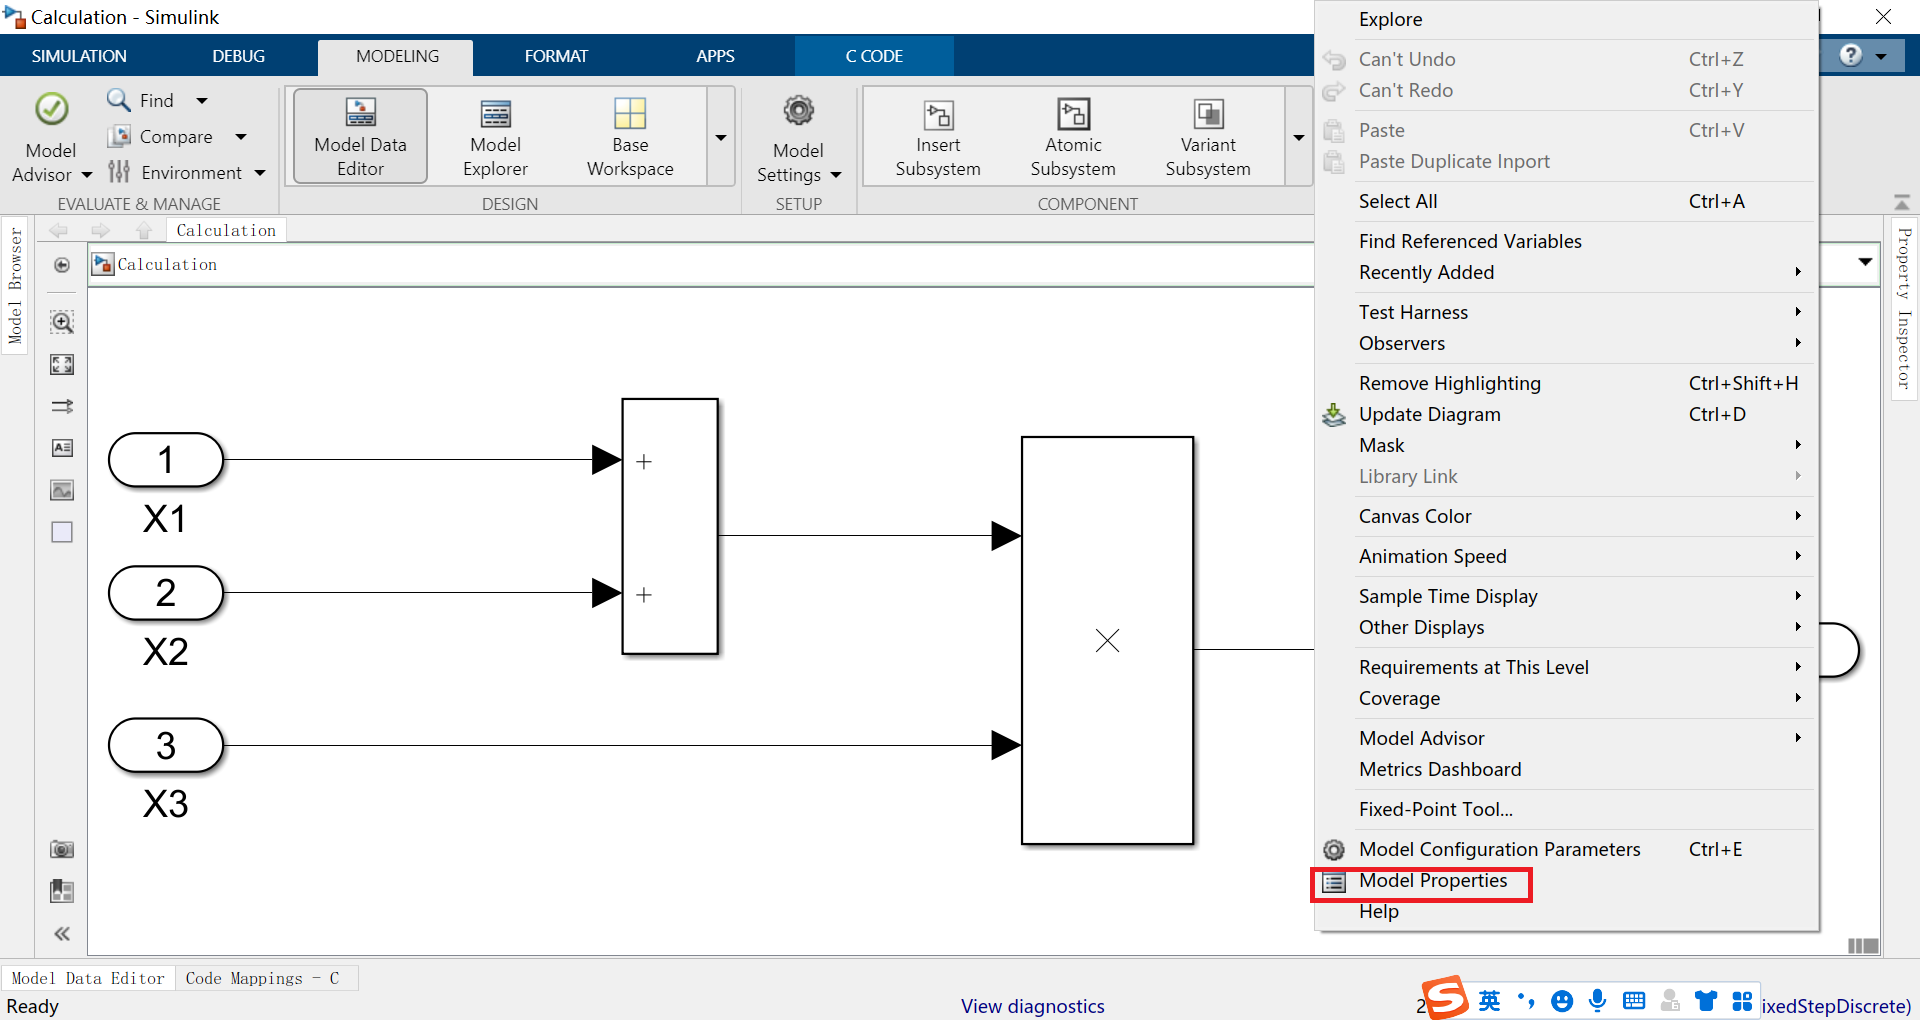Screen dimensions: 1920x1020
Task: Switch to the FORMAT tab
Action: [556, 56]
